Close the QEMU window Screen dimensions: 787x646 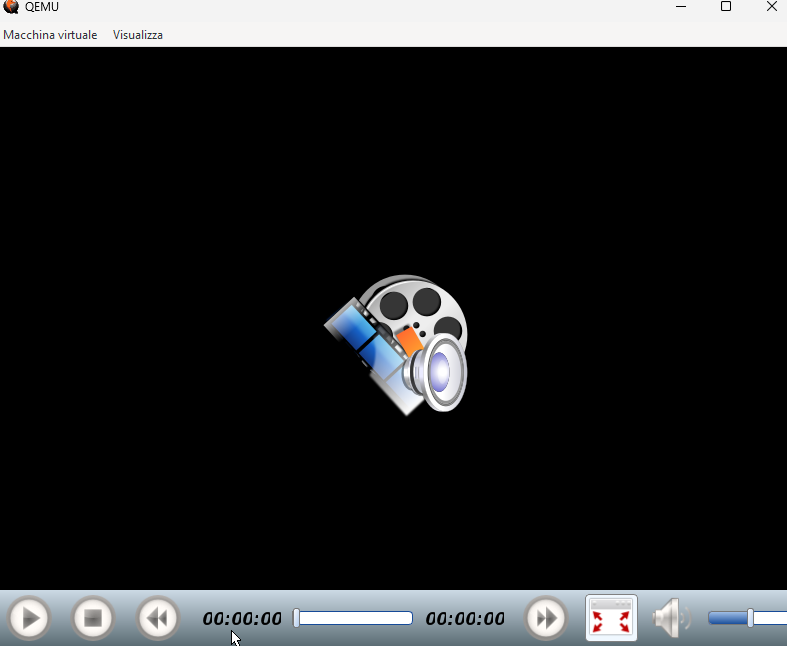click(772, 7)
